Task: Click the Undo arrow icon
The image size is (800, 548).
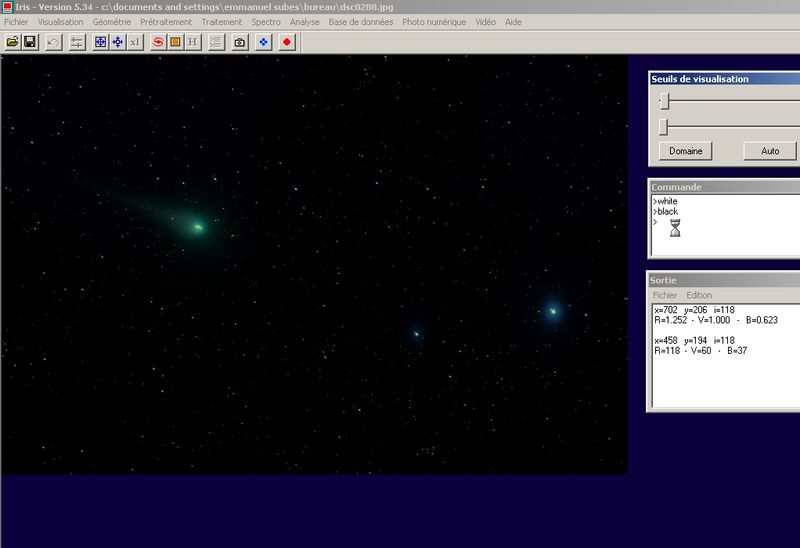Action: [x=53, y=42]
